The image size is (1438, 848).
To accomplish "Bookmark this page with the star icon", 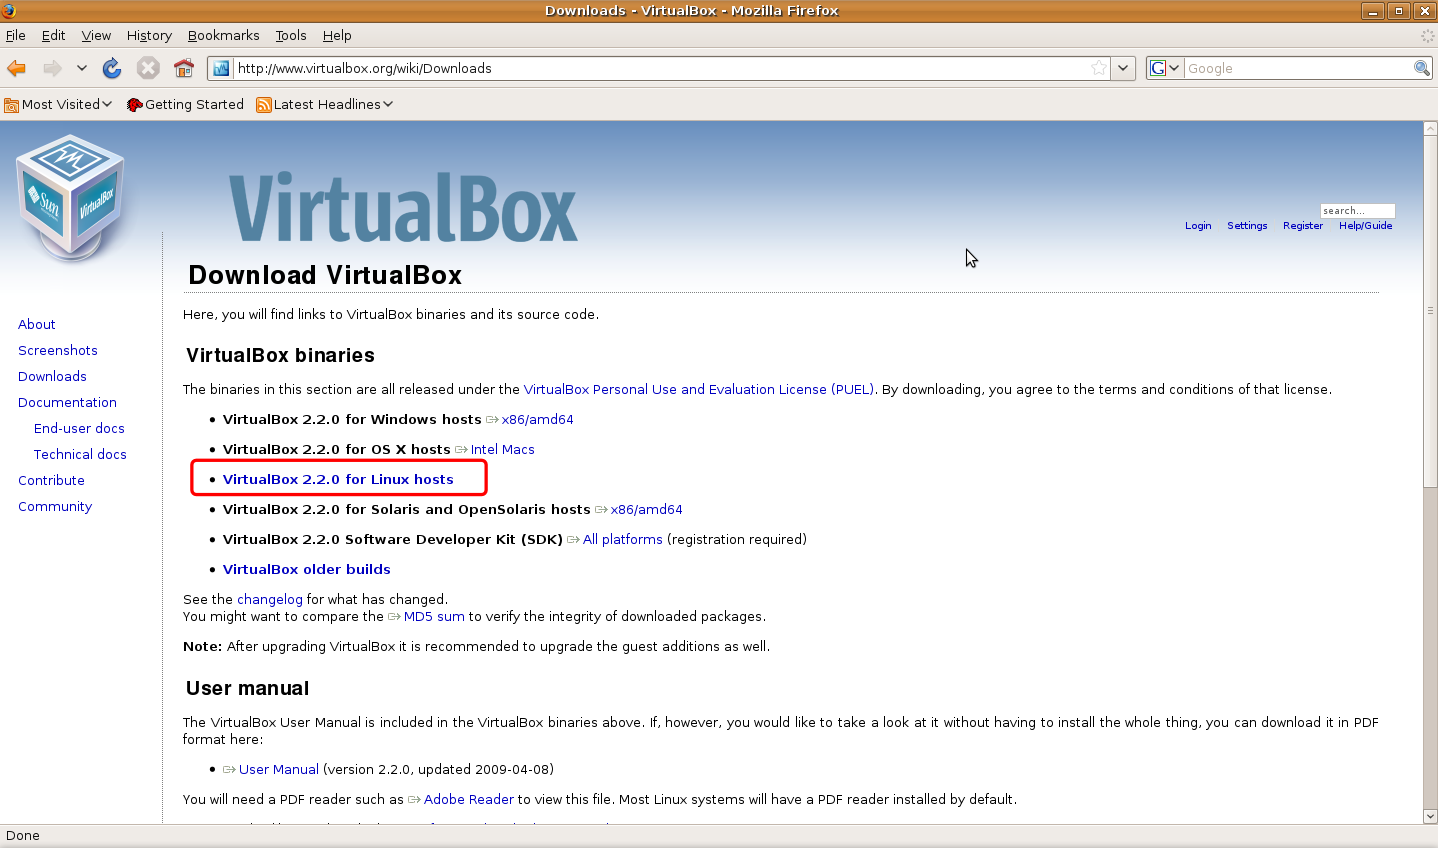I will click(1099, 68).
